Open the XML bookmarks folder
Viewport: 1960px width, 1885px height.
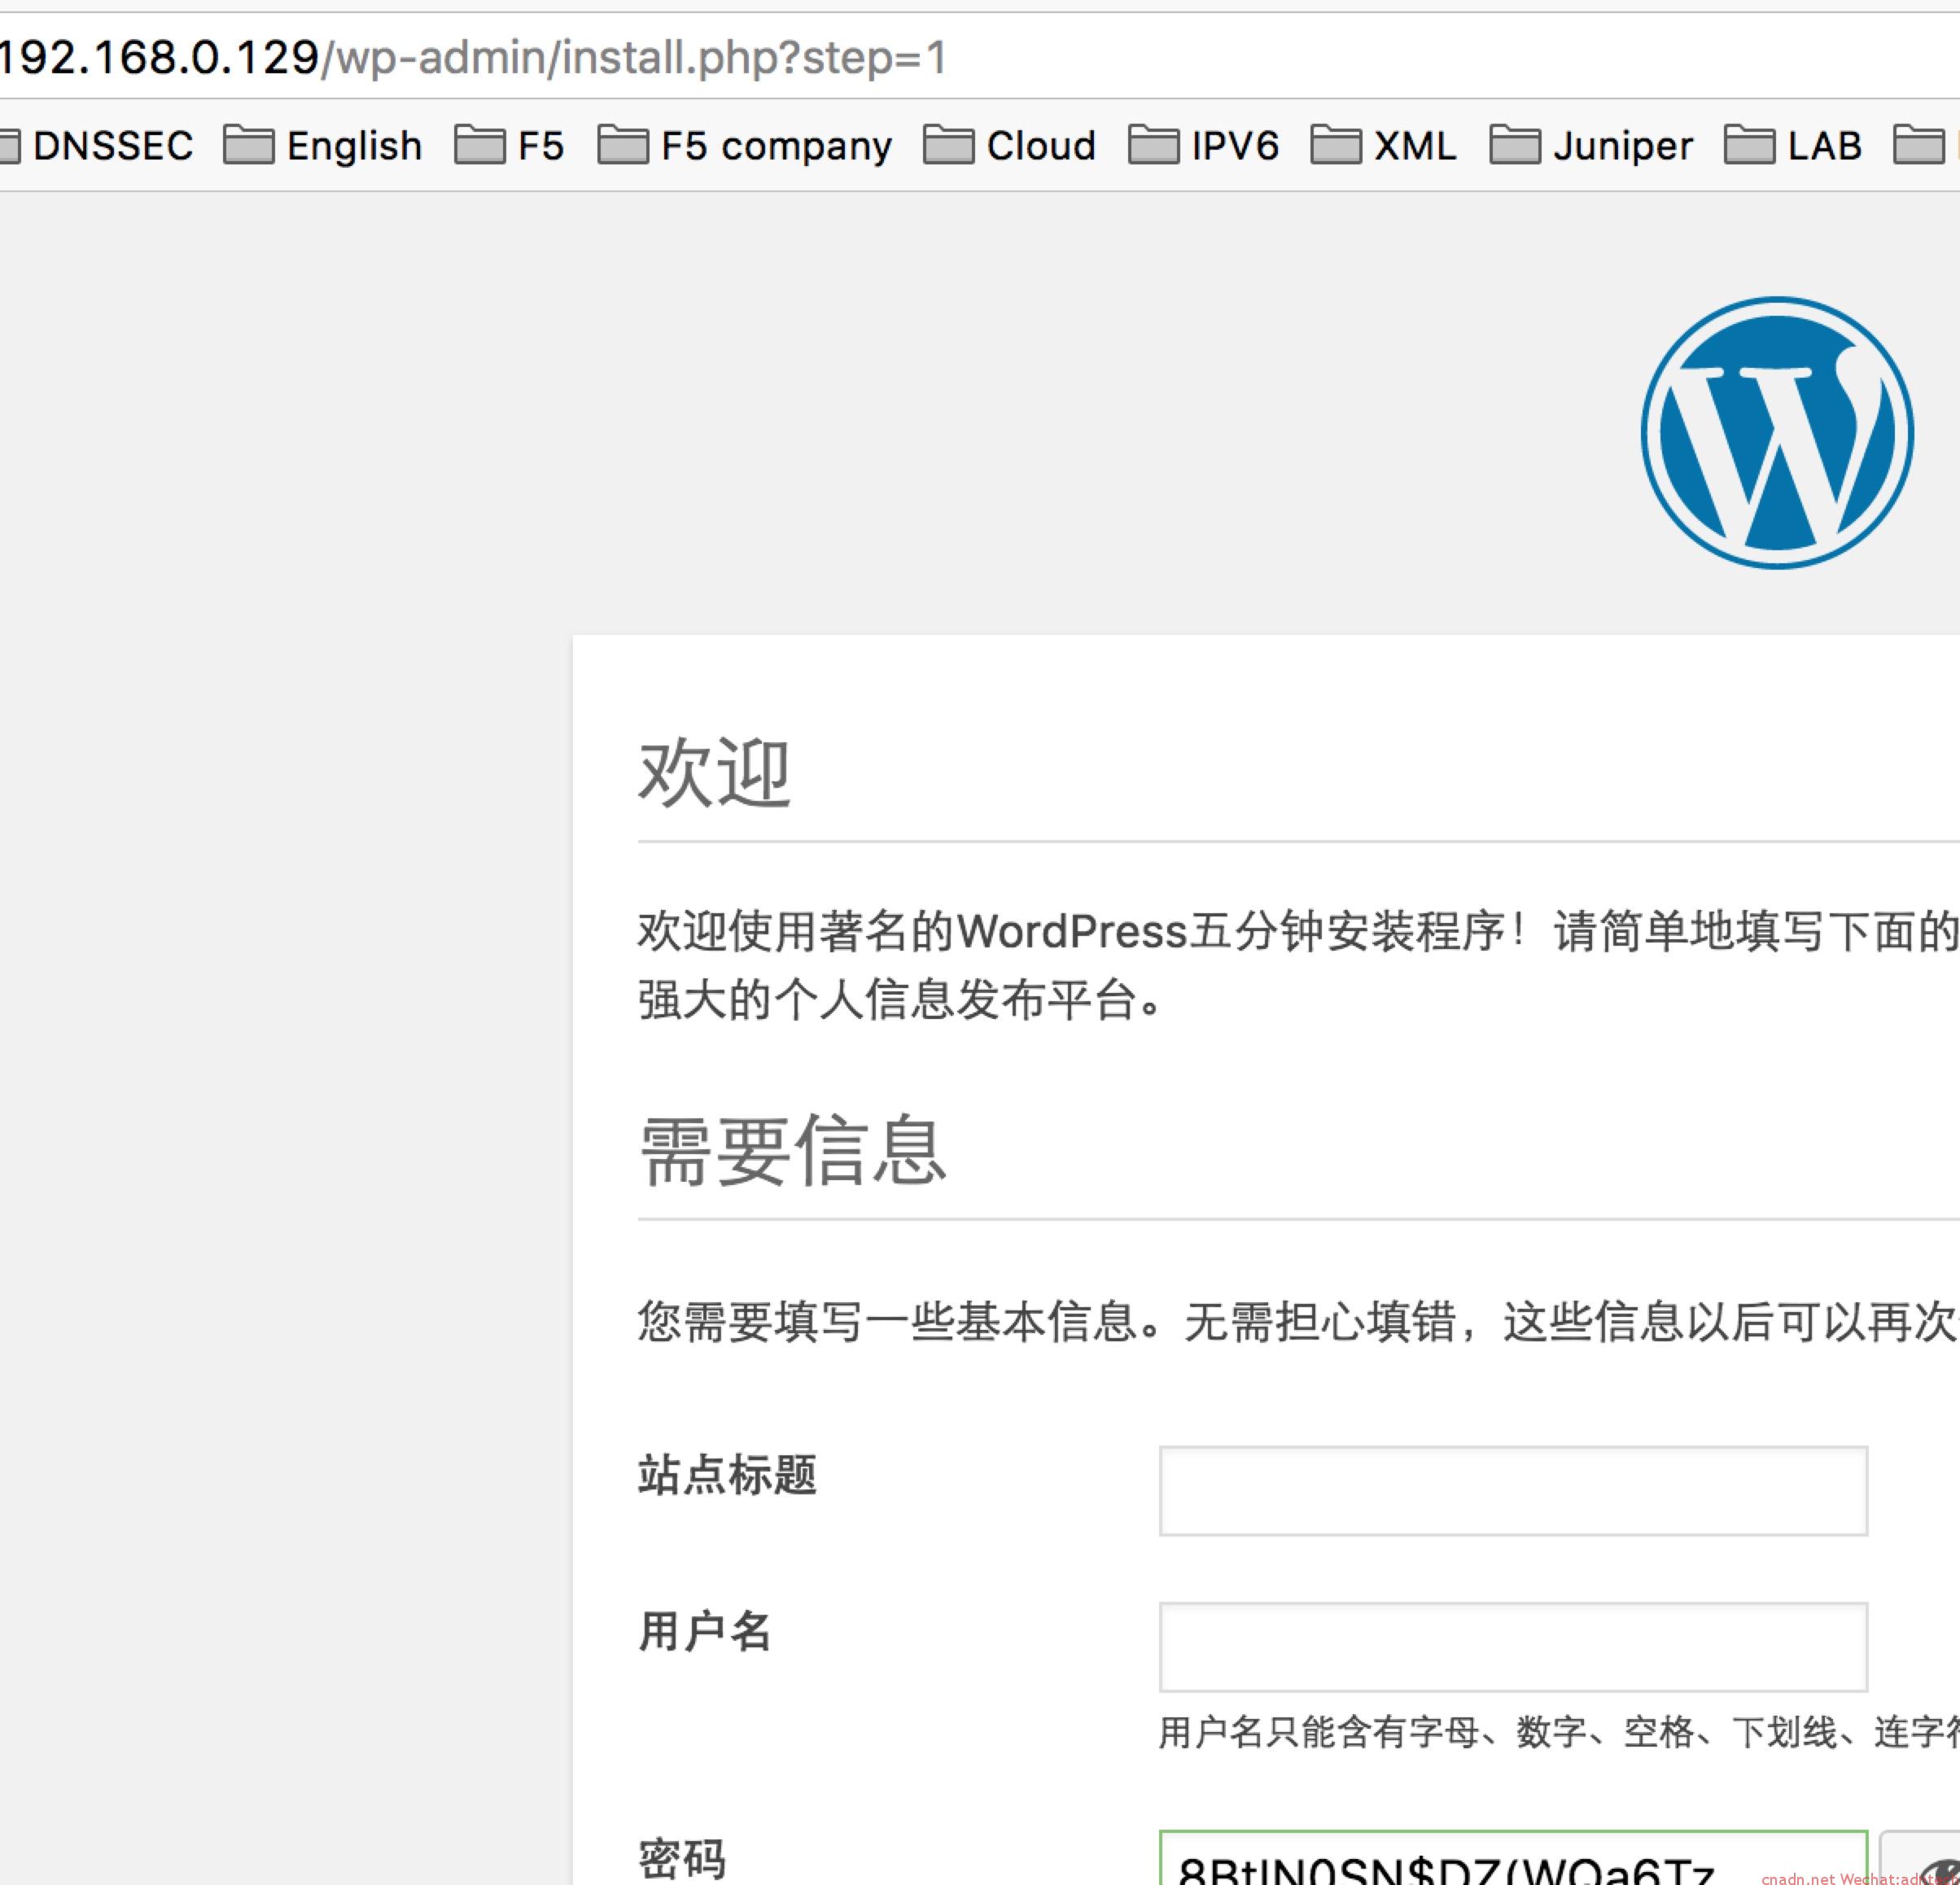tap(1384, 146)
